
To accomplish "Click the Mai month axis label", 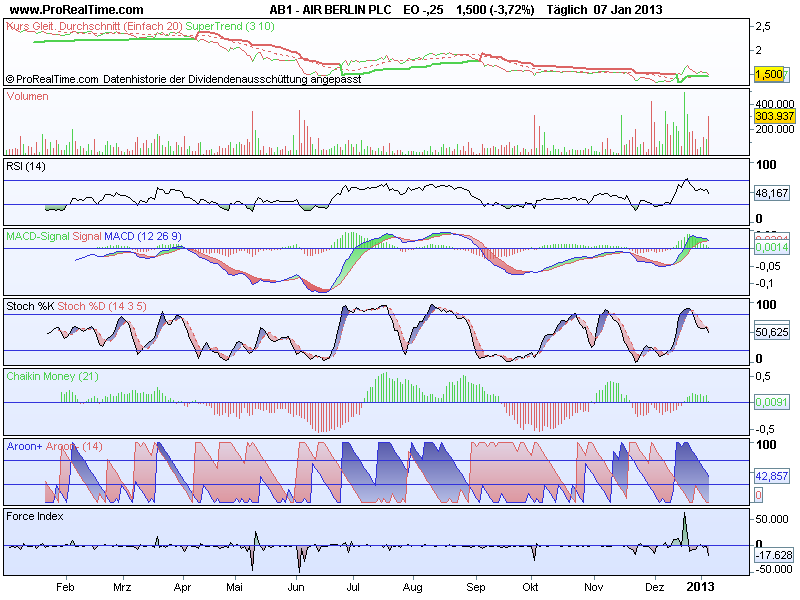I will click(x=234, y=587).
